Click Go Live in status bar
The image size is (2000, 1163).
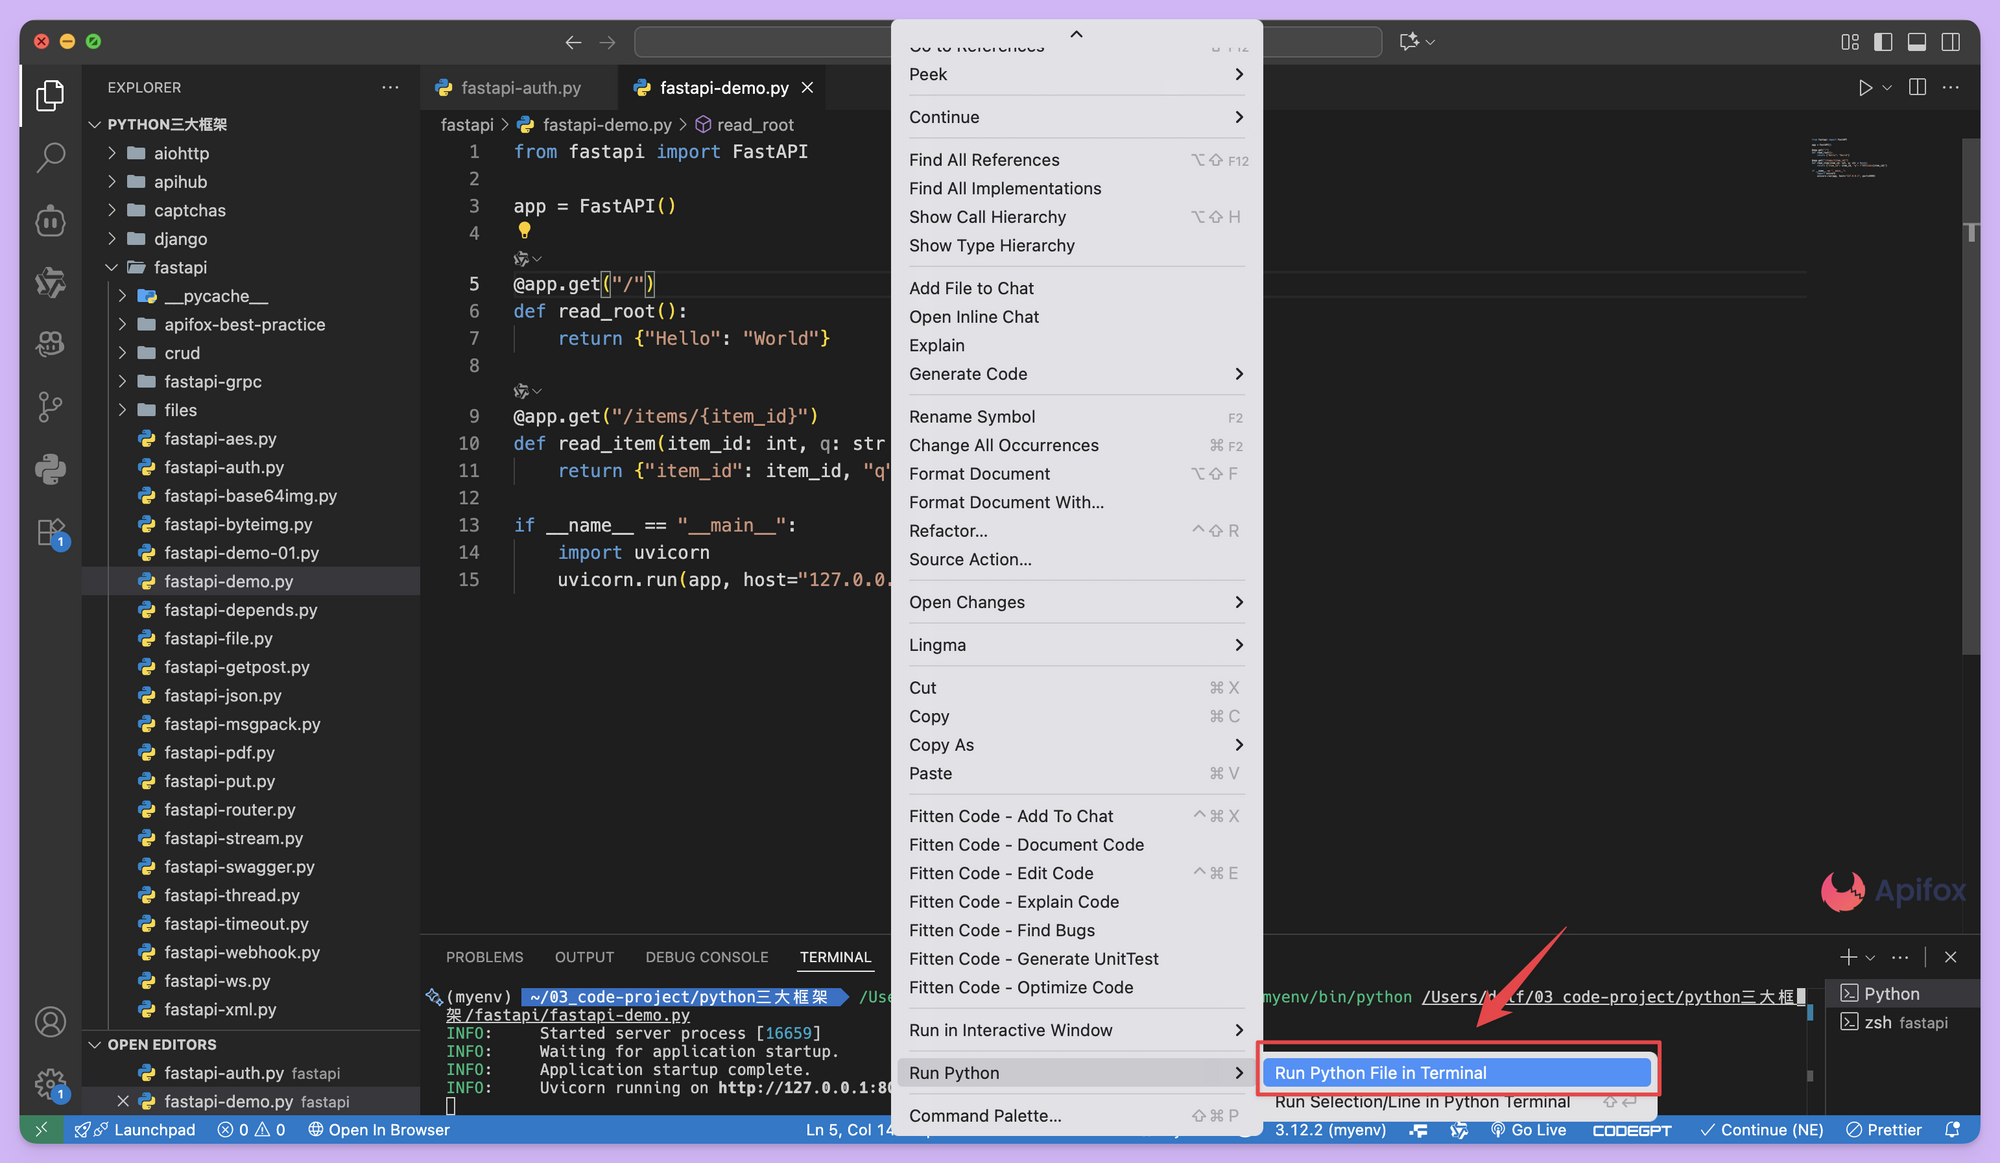coord(1528,1130)
